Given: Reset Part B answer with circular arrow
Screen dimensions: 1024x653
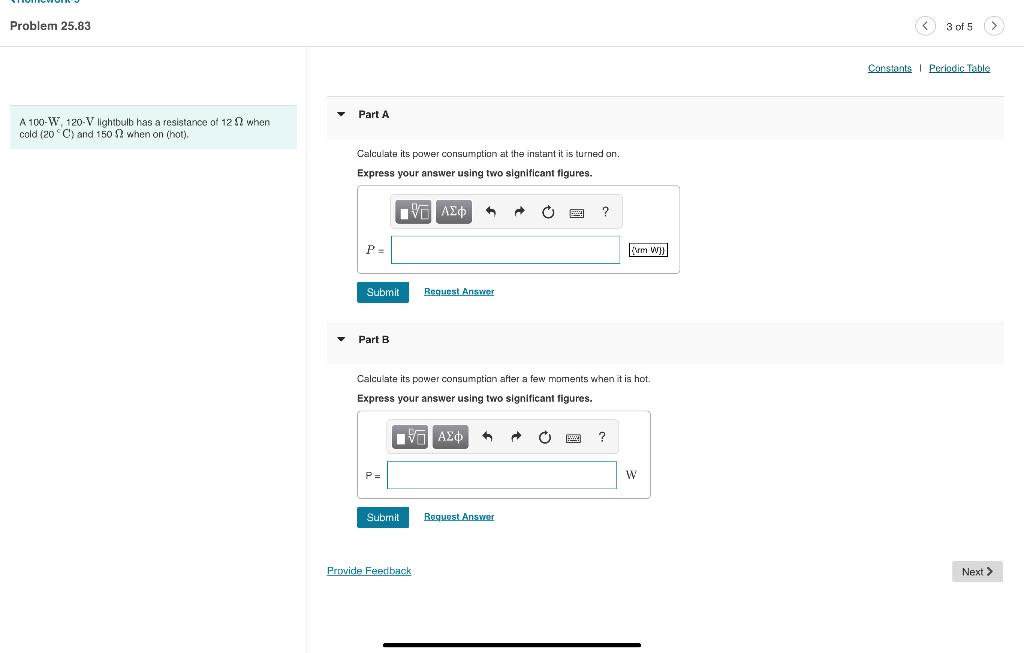Looking at the screenshot, I should (x=545, y=437).
